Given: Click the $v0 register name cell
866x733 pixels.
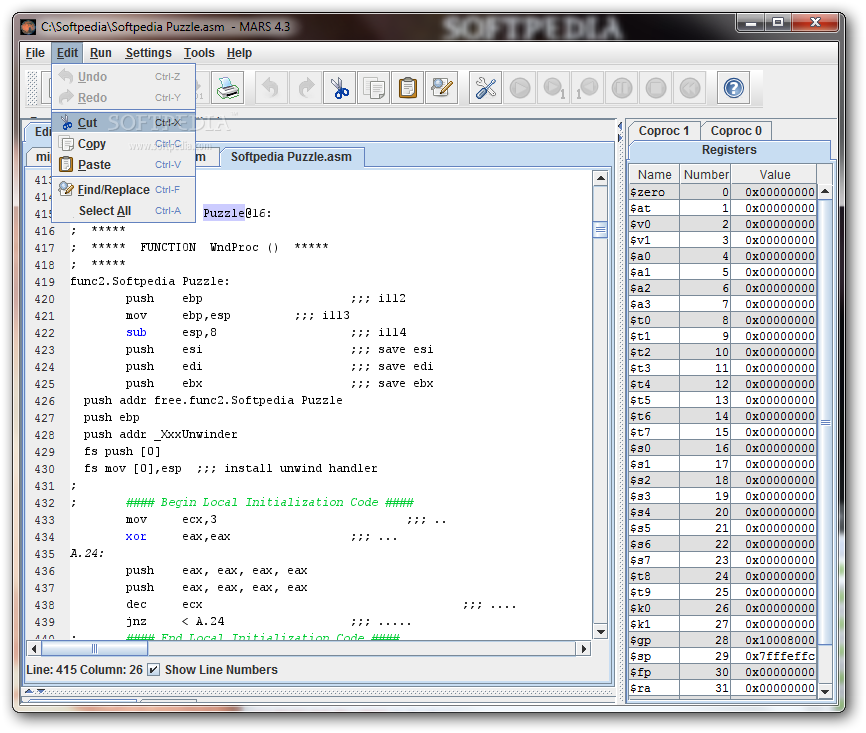Looking at the screenshot, I should 654,224.
